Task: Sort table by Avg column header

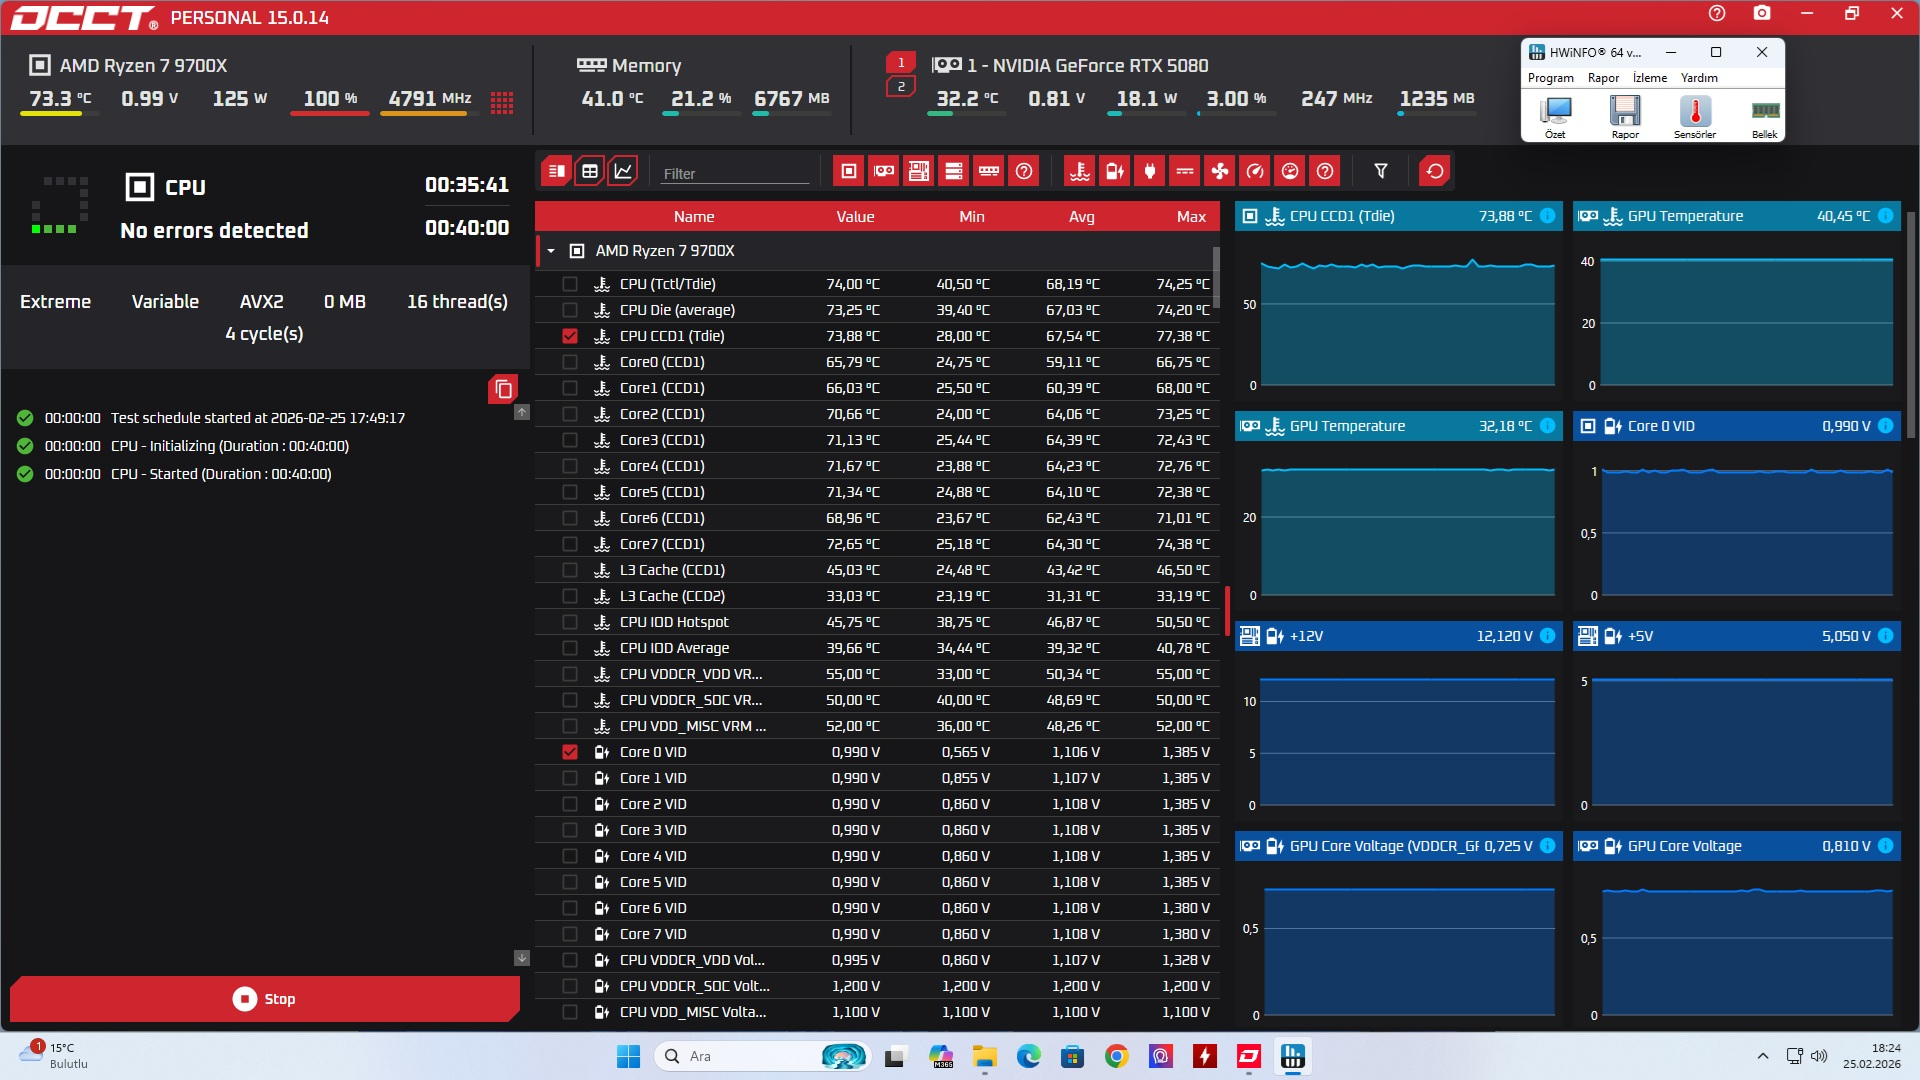Action: coord(1082,216)
